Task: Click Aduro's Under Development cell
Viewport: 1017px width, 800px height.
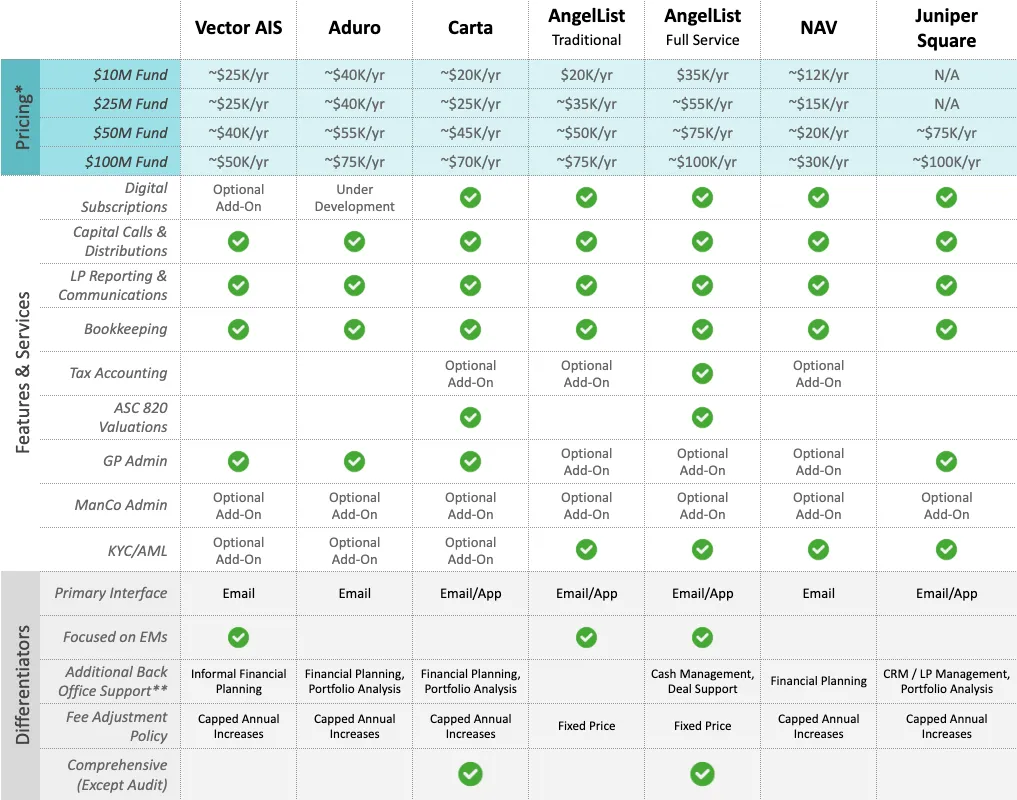Action: [354, 198]
